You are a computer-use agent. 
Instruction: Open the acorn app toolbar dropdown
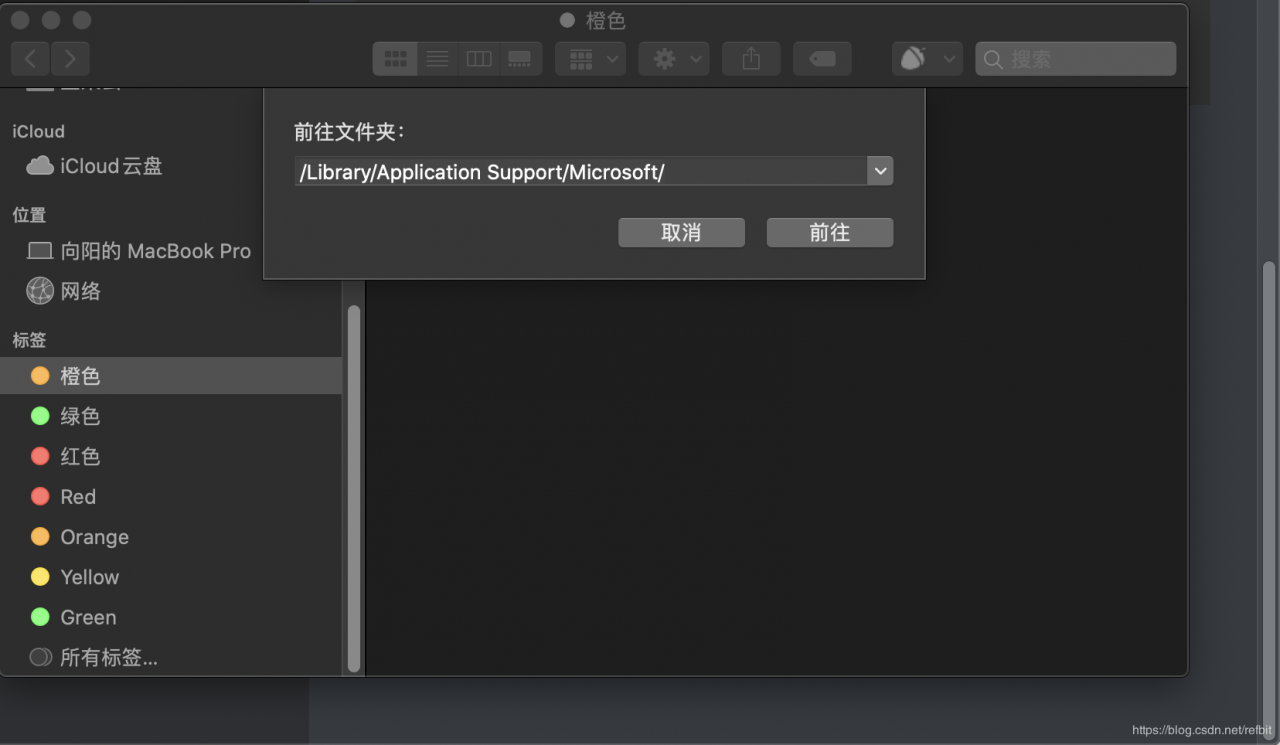tap(927, 59)
